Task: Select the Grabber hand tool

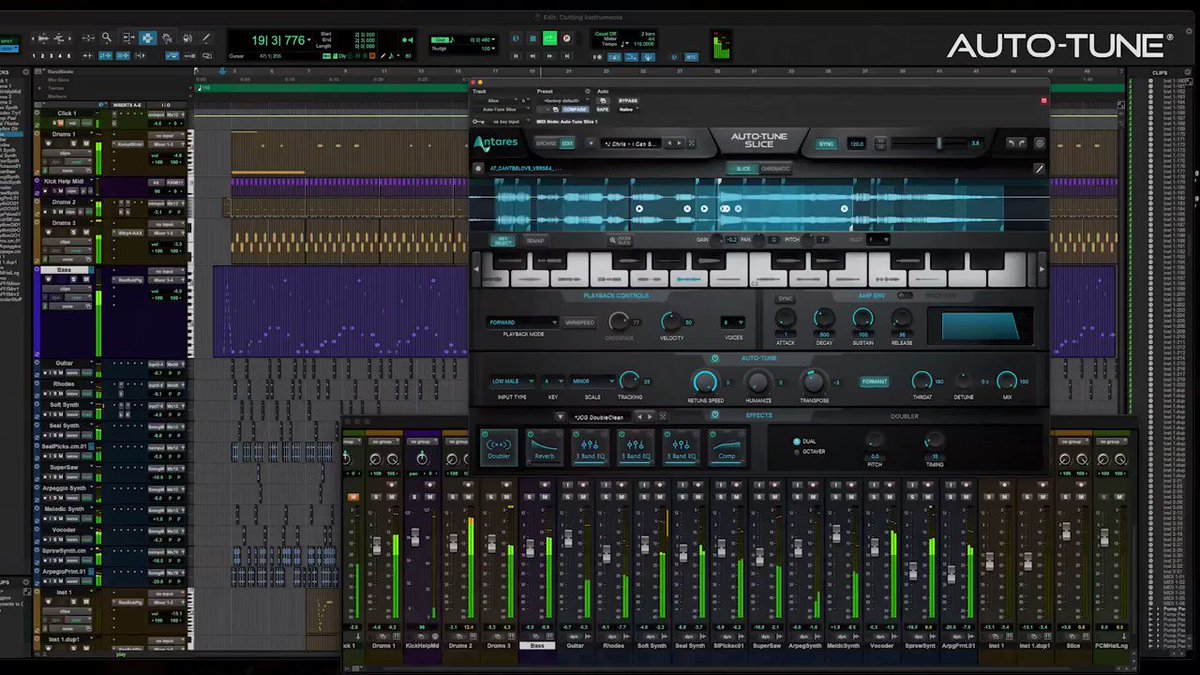Action: click(x=167, y=37)
